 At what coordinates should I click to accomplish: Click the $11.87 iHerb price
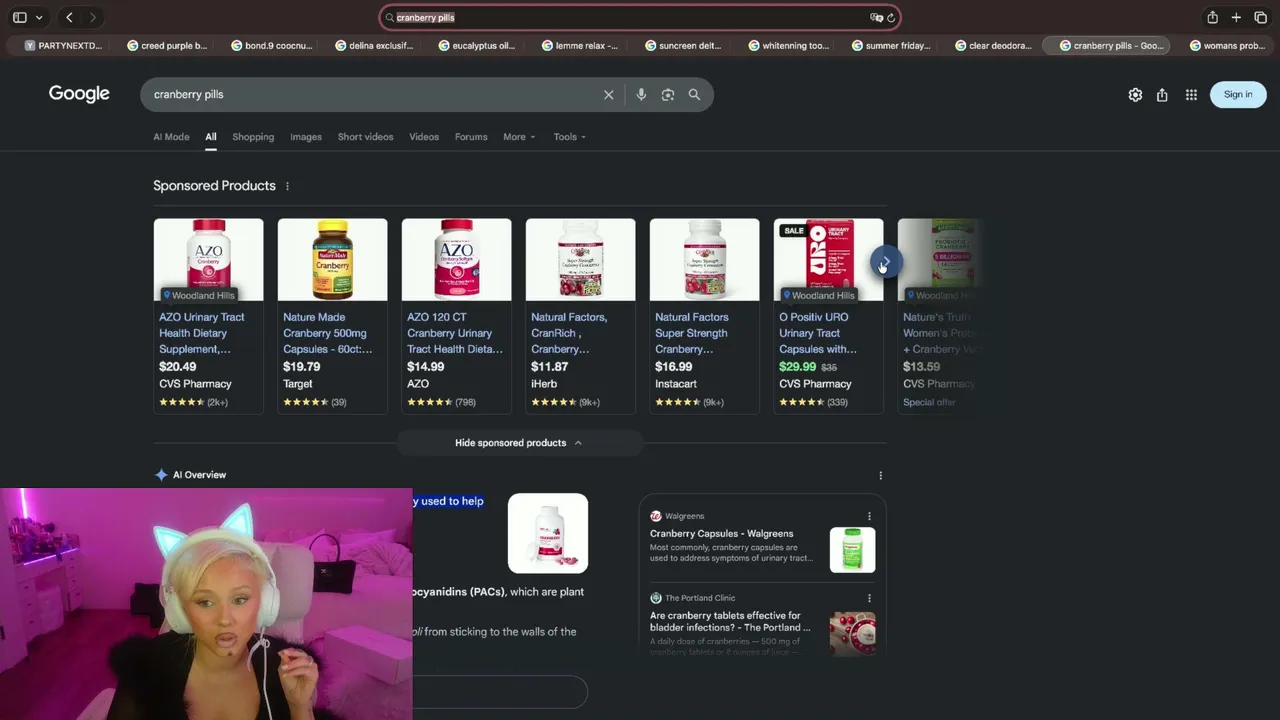point(549,367)
